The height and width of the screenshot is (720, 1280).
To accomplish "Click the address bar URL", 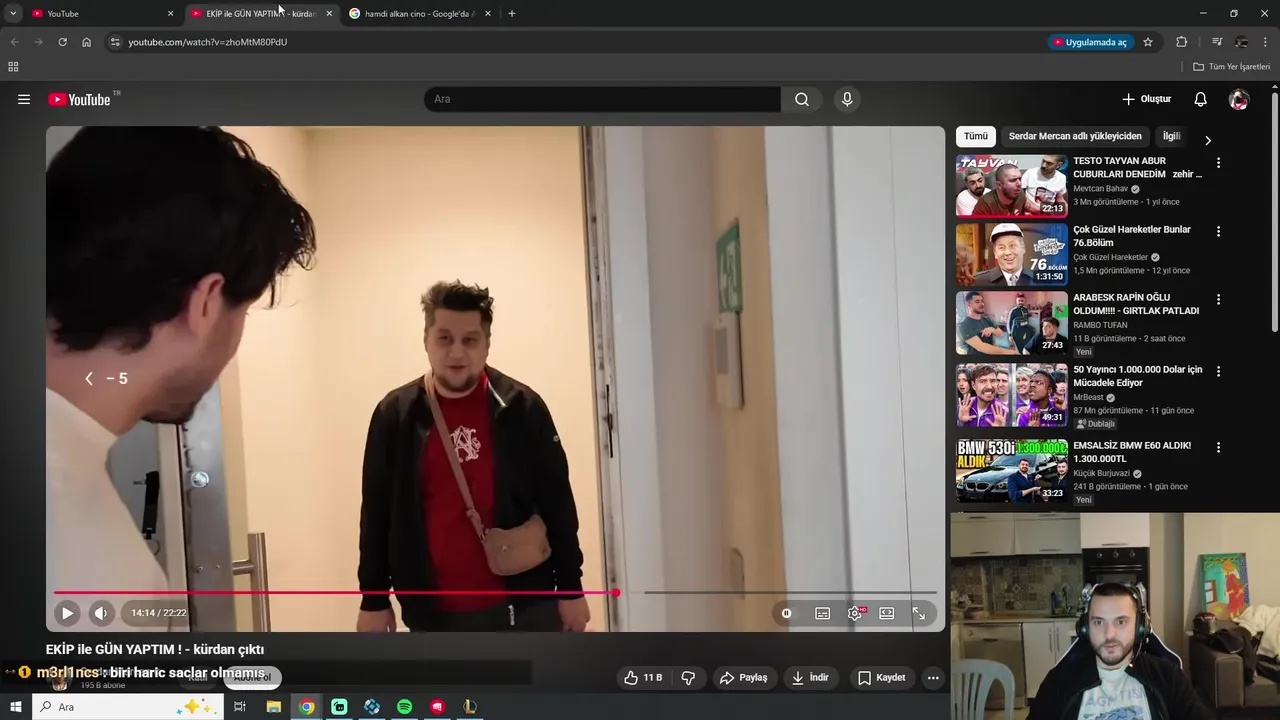I will coord(207,42).
